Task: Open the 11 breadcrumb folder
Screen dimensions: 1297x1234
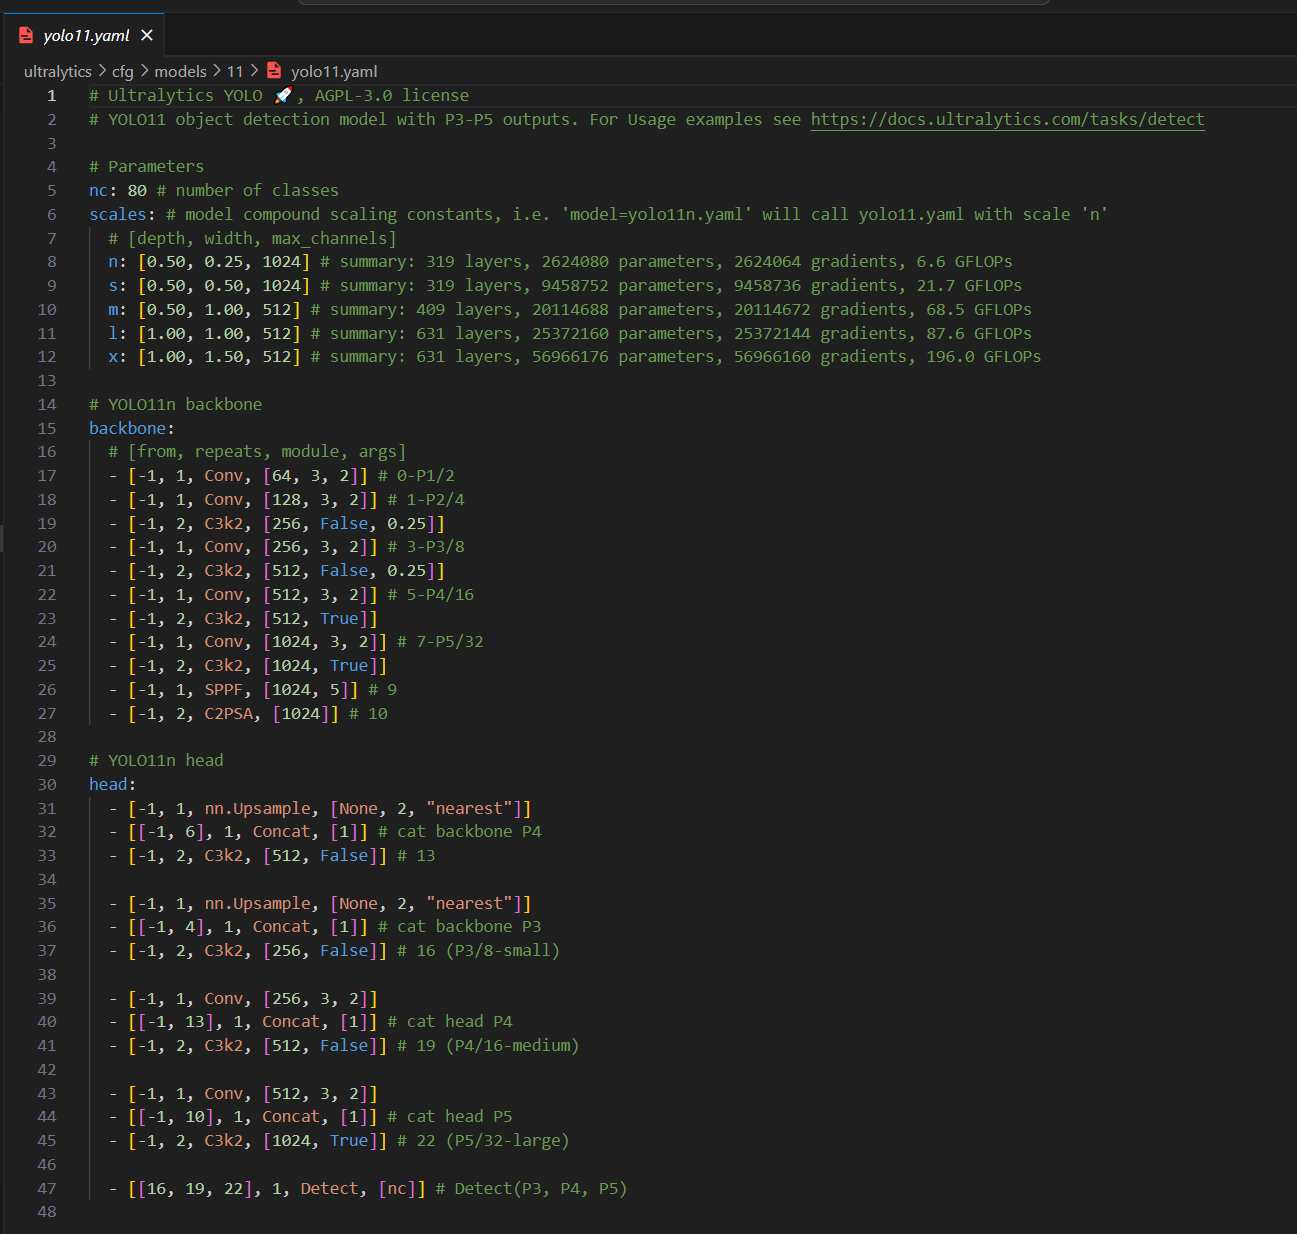Action: tap(235, 72)
